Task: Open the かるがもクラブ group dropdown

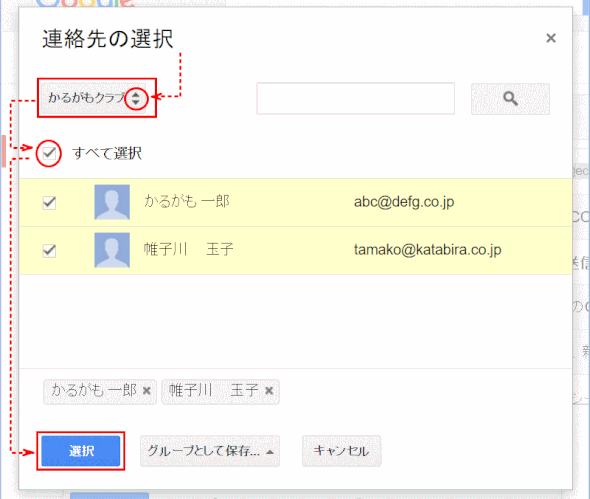Action: (x=93, y=98)
